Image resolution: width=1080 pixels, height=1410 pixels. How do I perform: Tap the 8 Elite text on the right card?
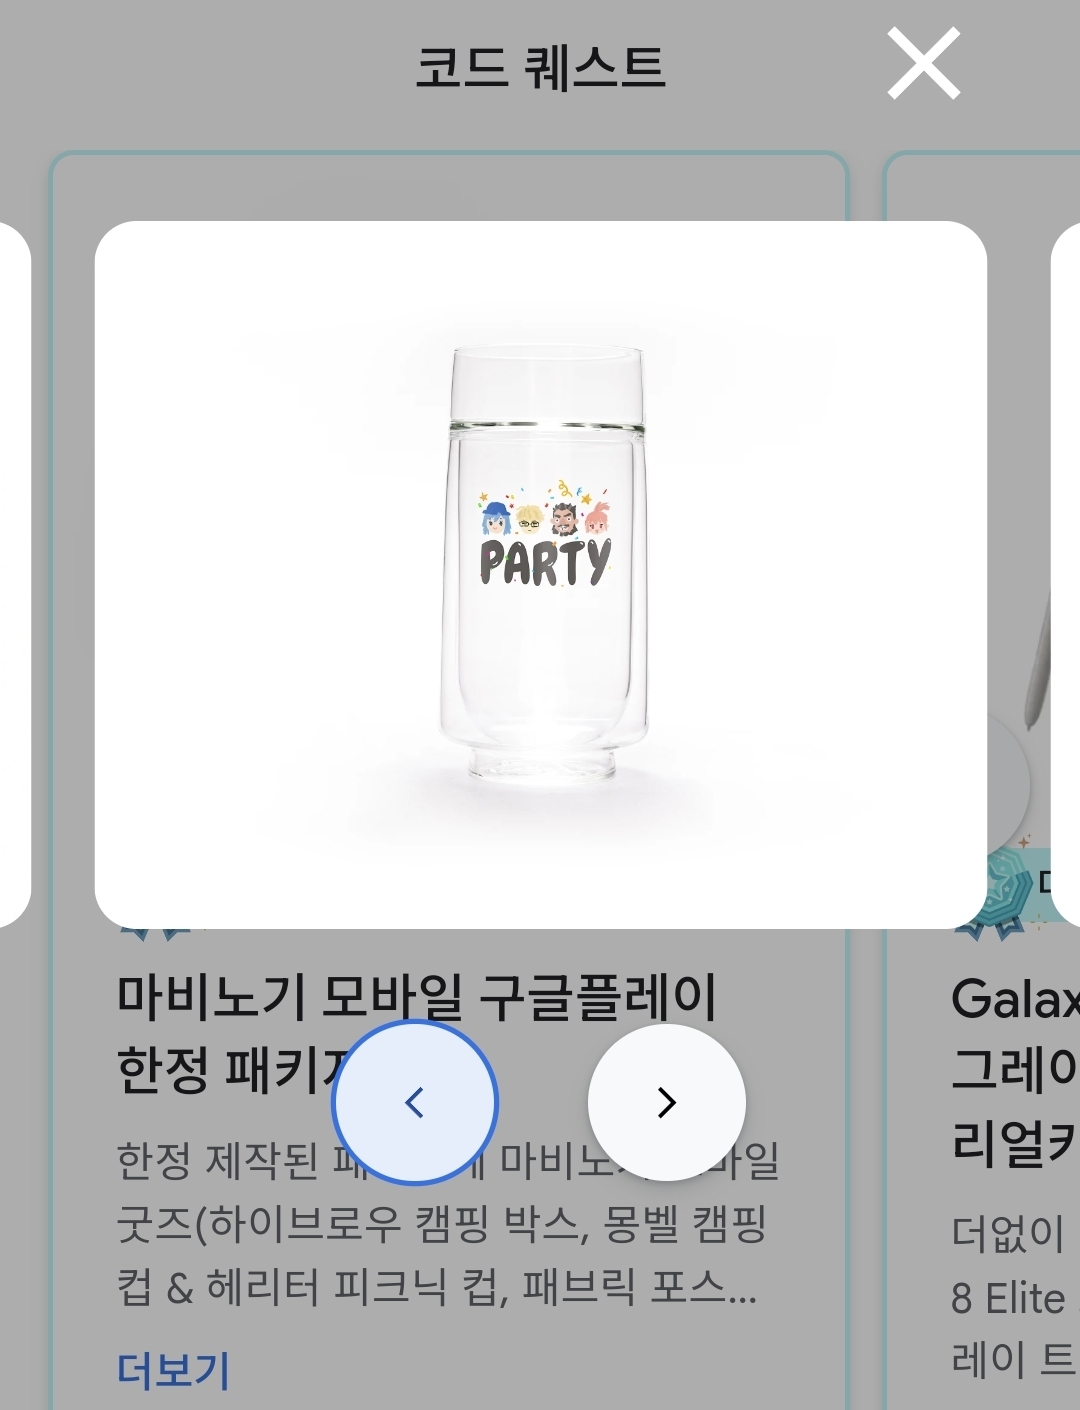[1007, 1298]
